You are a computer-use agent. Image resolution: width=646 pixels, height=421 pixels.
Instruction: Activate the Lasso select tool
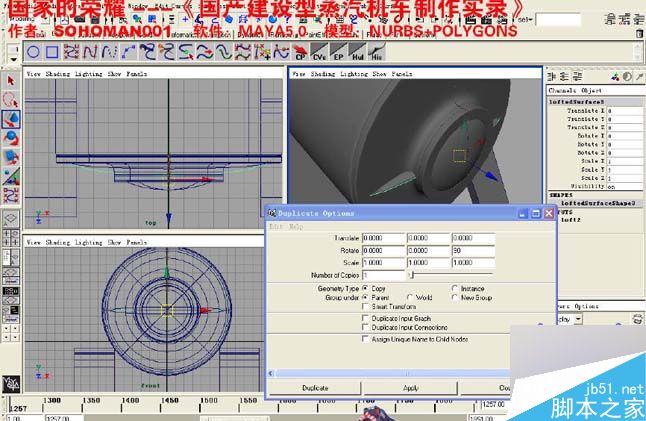11,100
